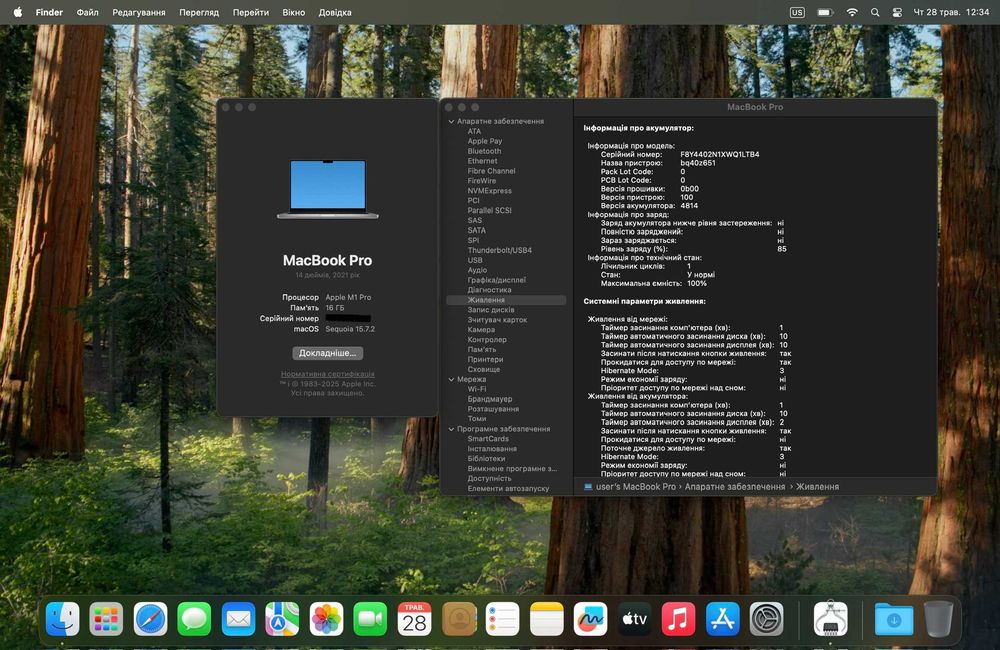
Task: Click battery status icon in menu bar
Action: coord(825,12)
